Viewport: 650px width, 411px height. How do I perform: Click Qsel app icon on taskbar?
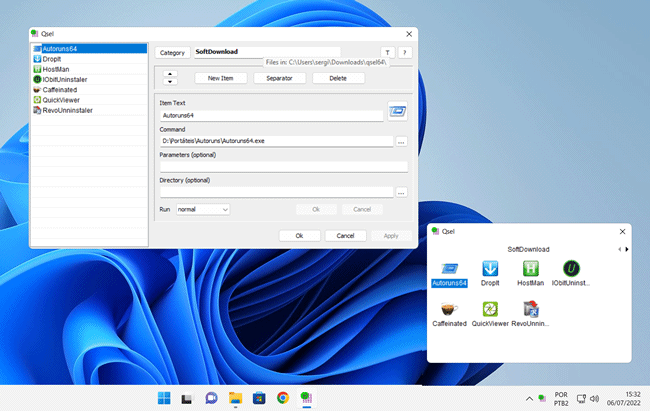point(307,398)
